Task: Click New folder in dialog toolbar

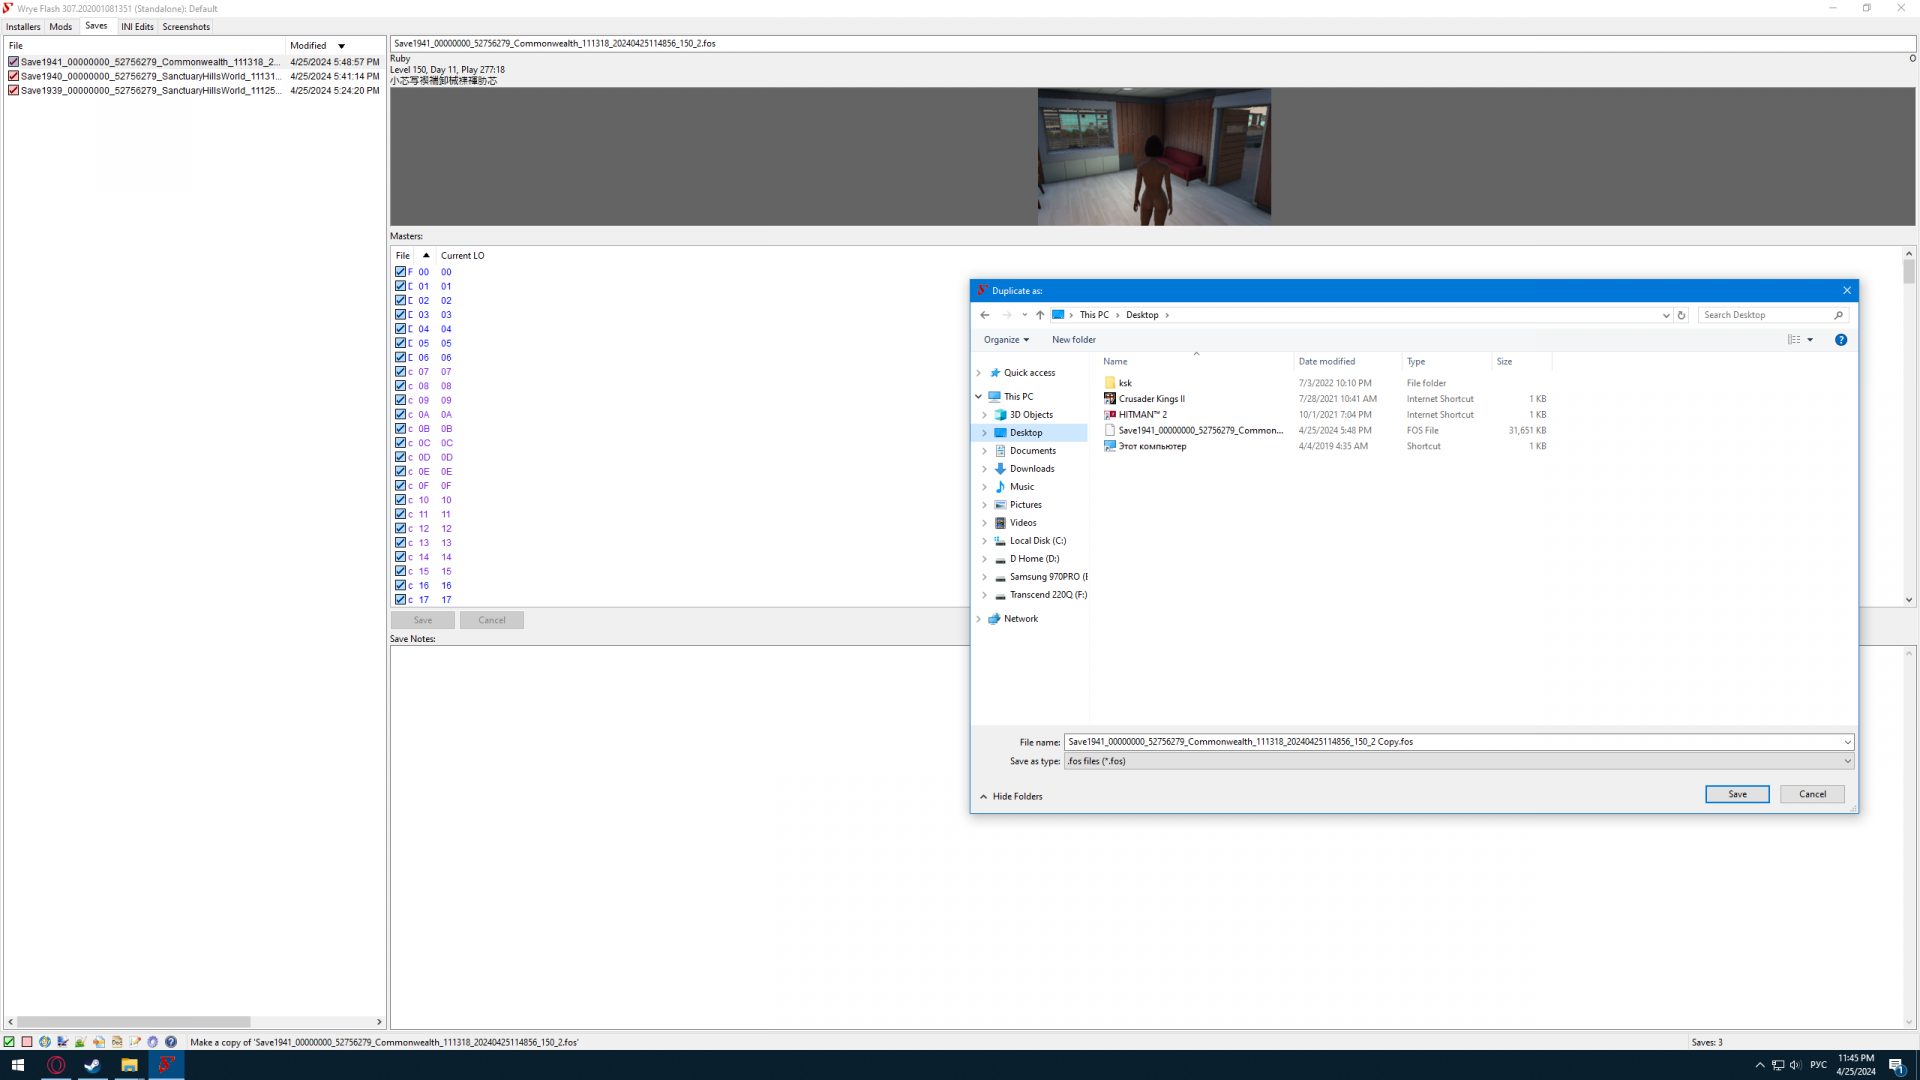Action: 1073,340
